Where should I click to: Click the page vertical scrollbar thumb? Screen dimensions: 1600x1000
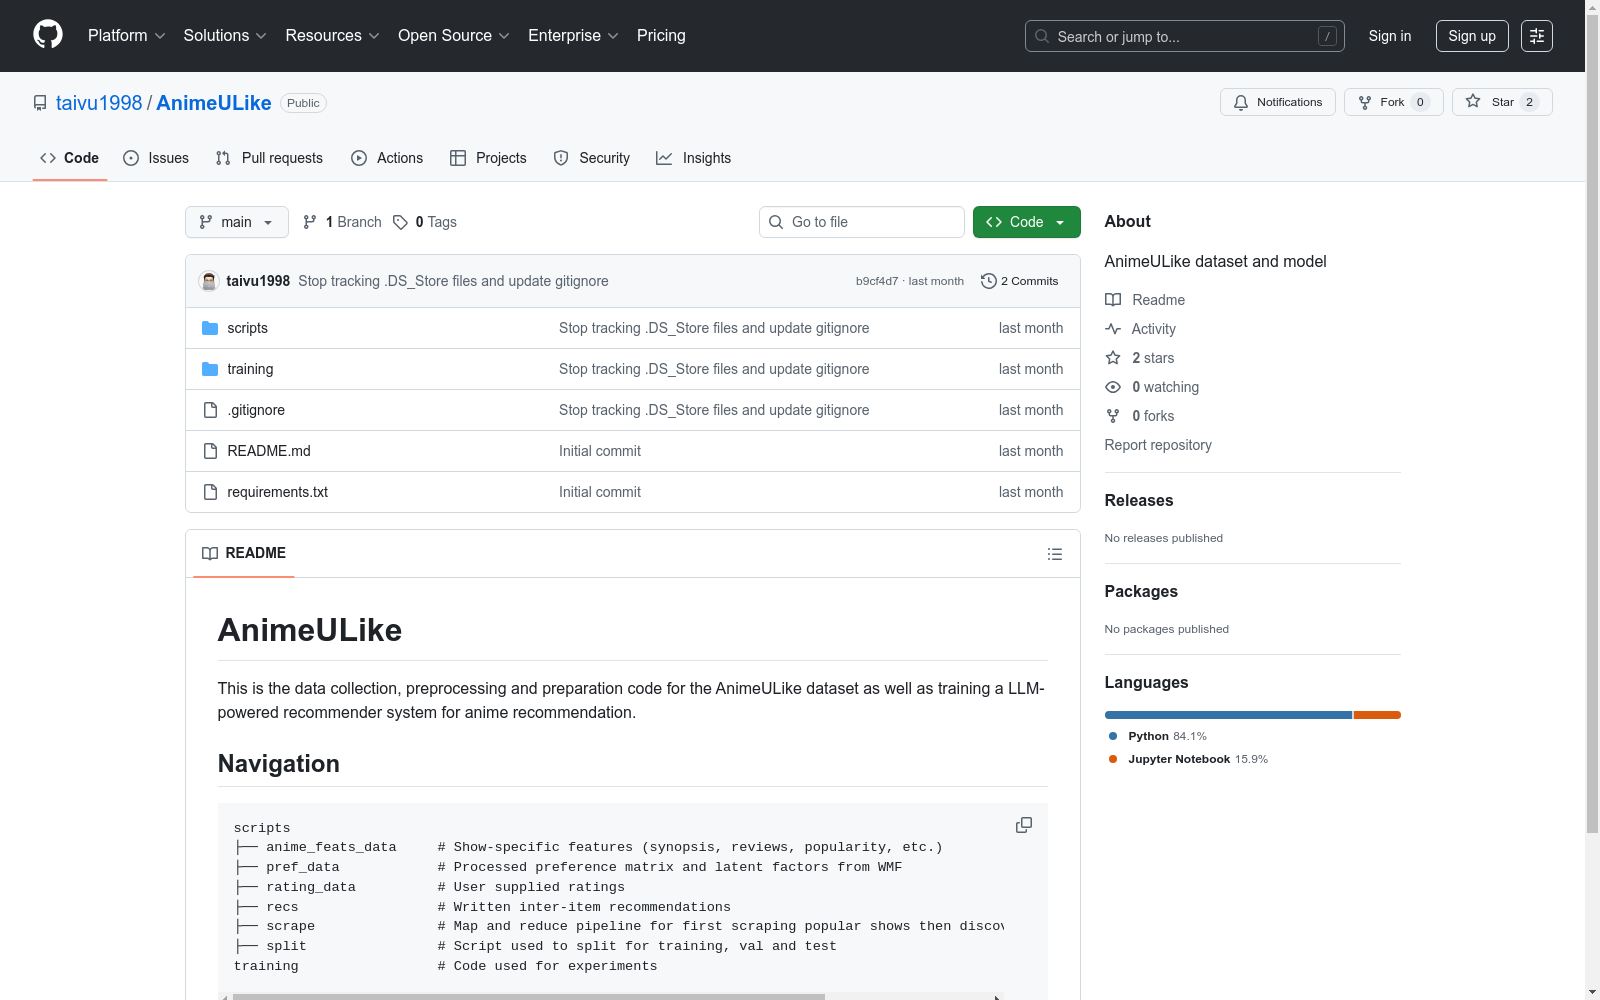click(x=1592, y=422)
